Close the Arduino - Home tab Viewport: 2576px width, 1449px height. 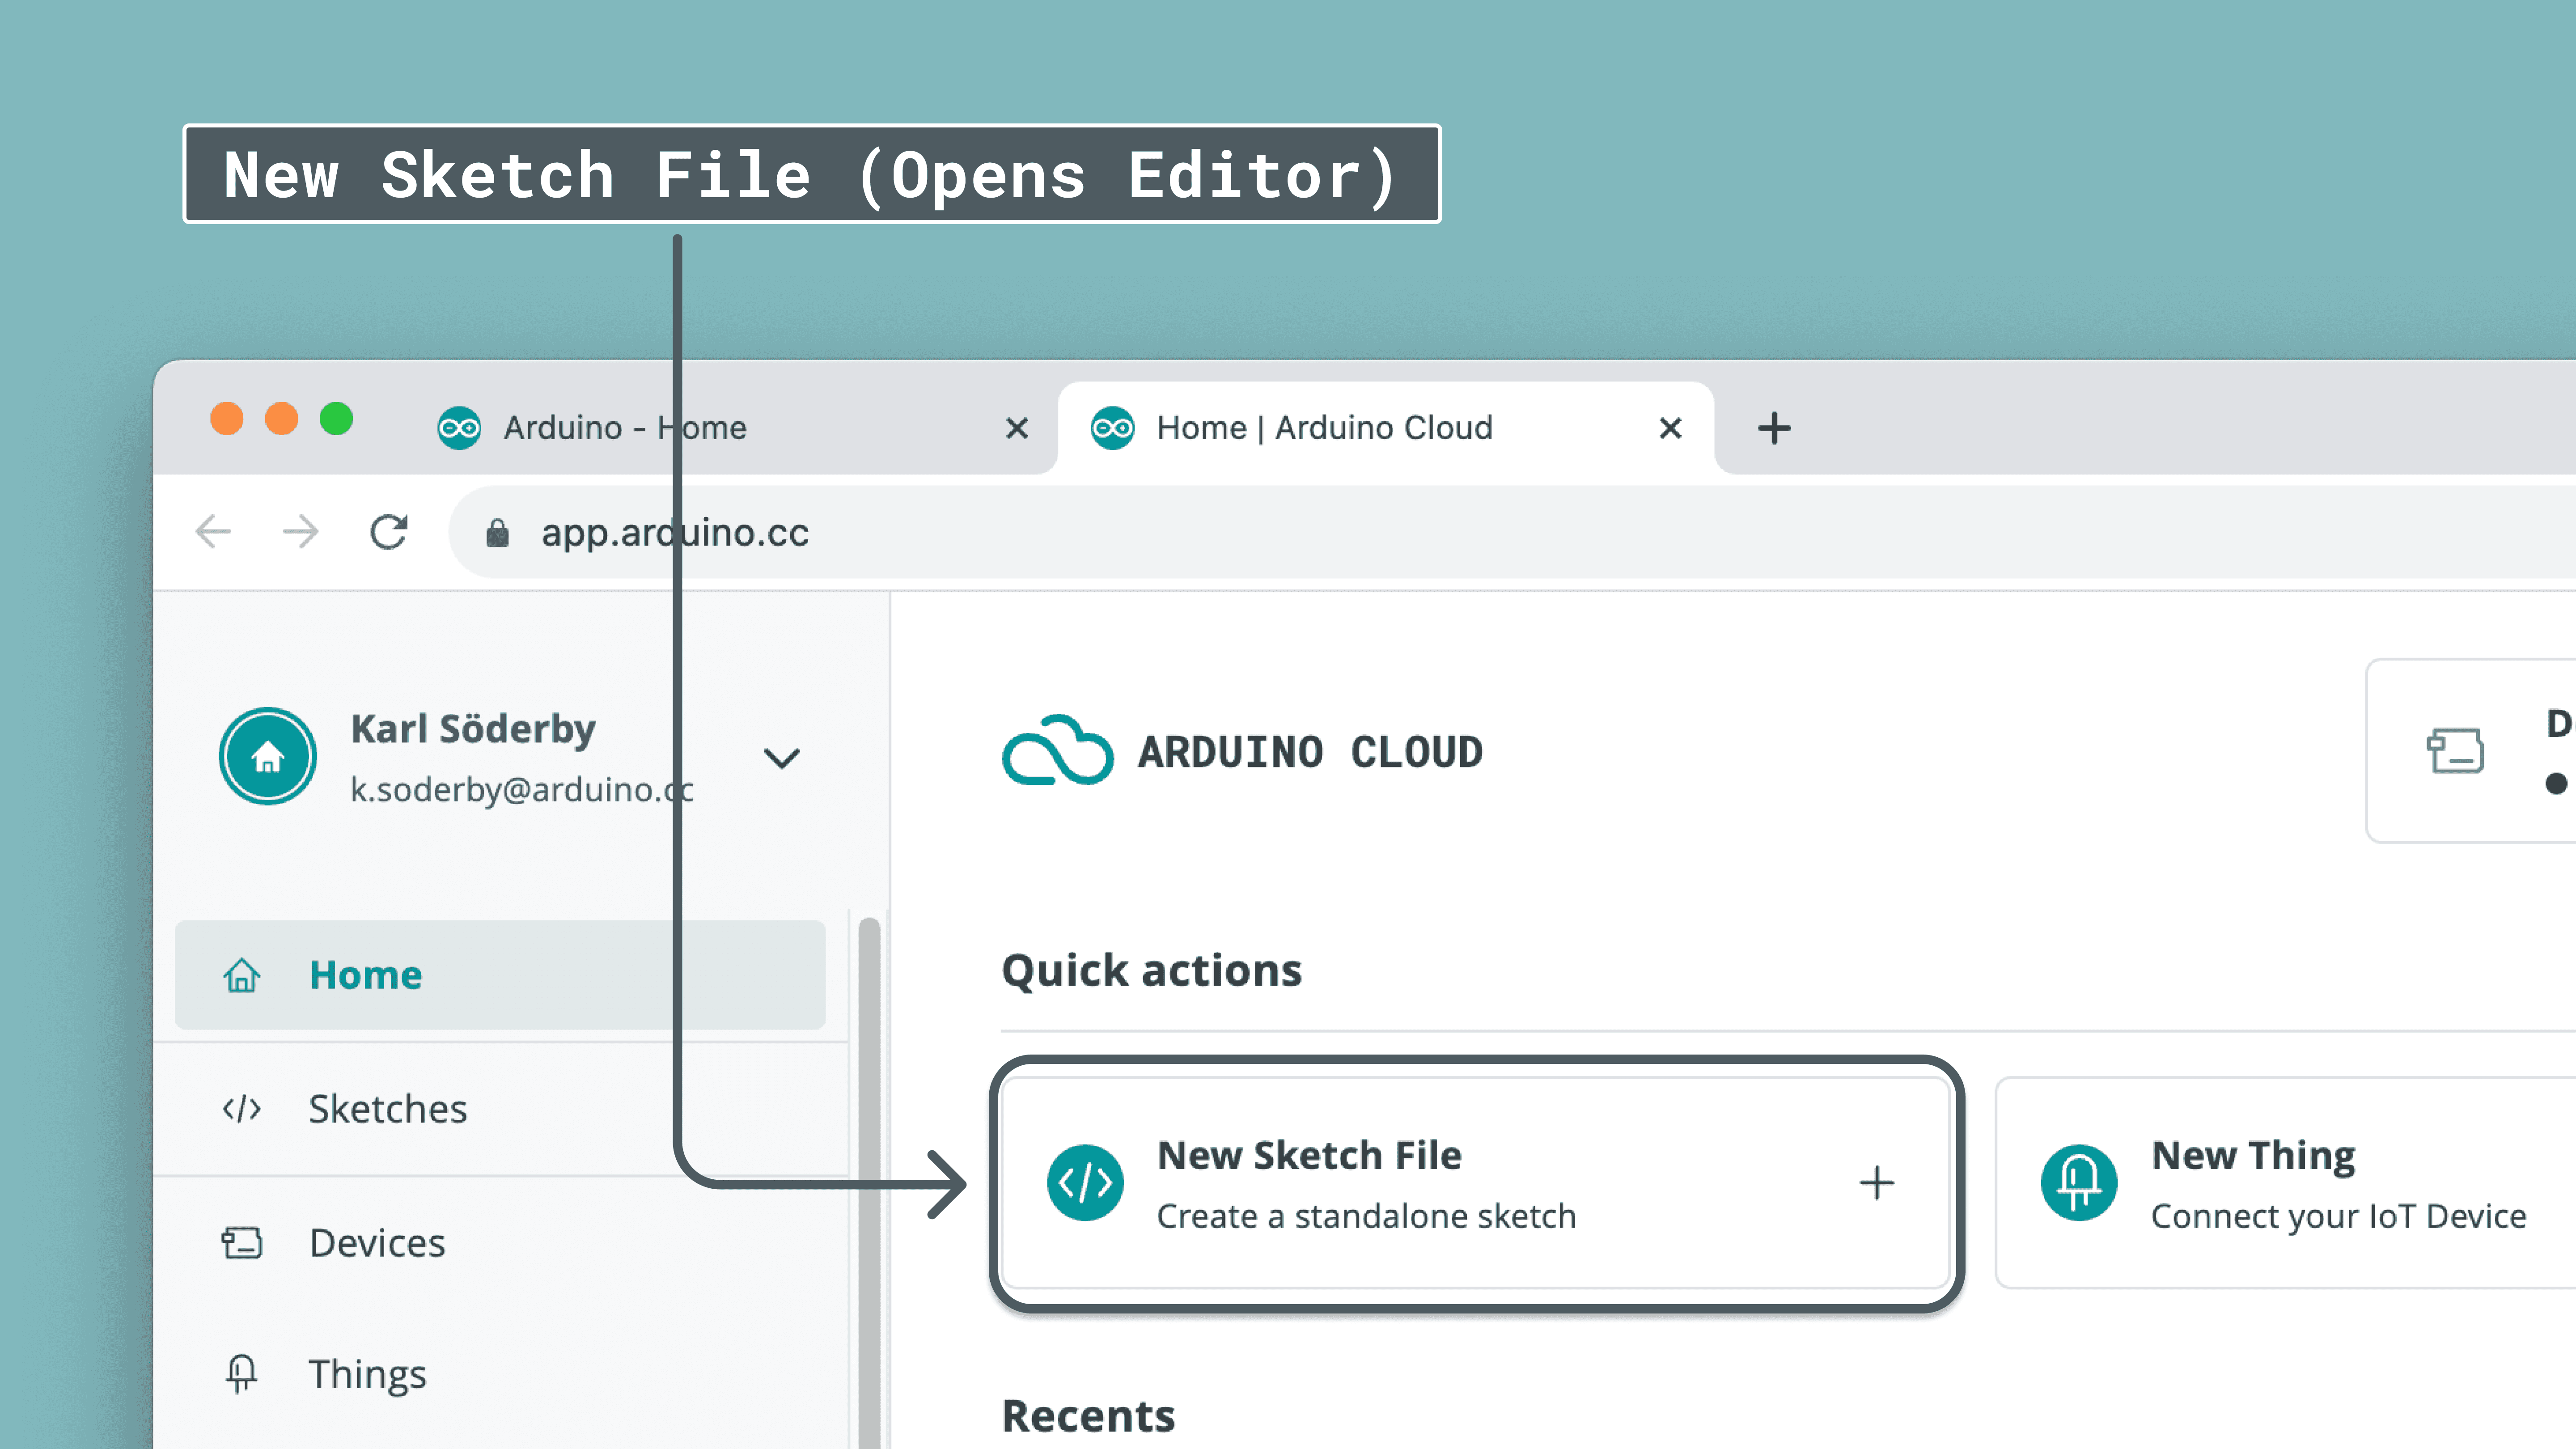(1017, 428)
